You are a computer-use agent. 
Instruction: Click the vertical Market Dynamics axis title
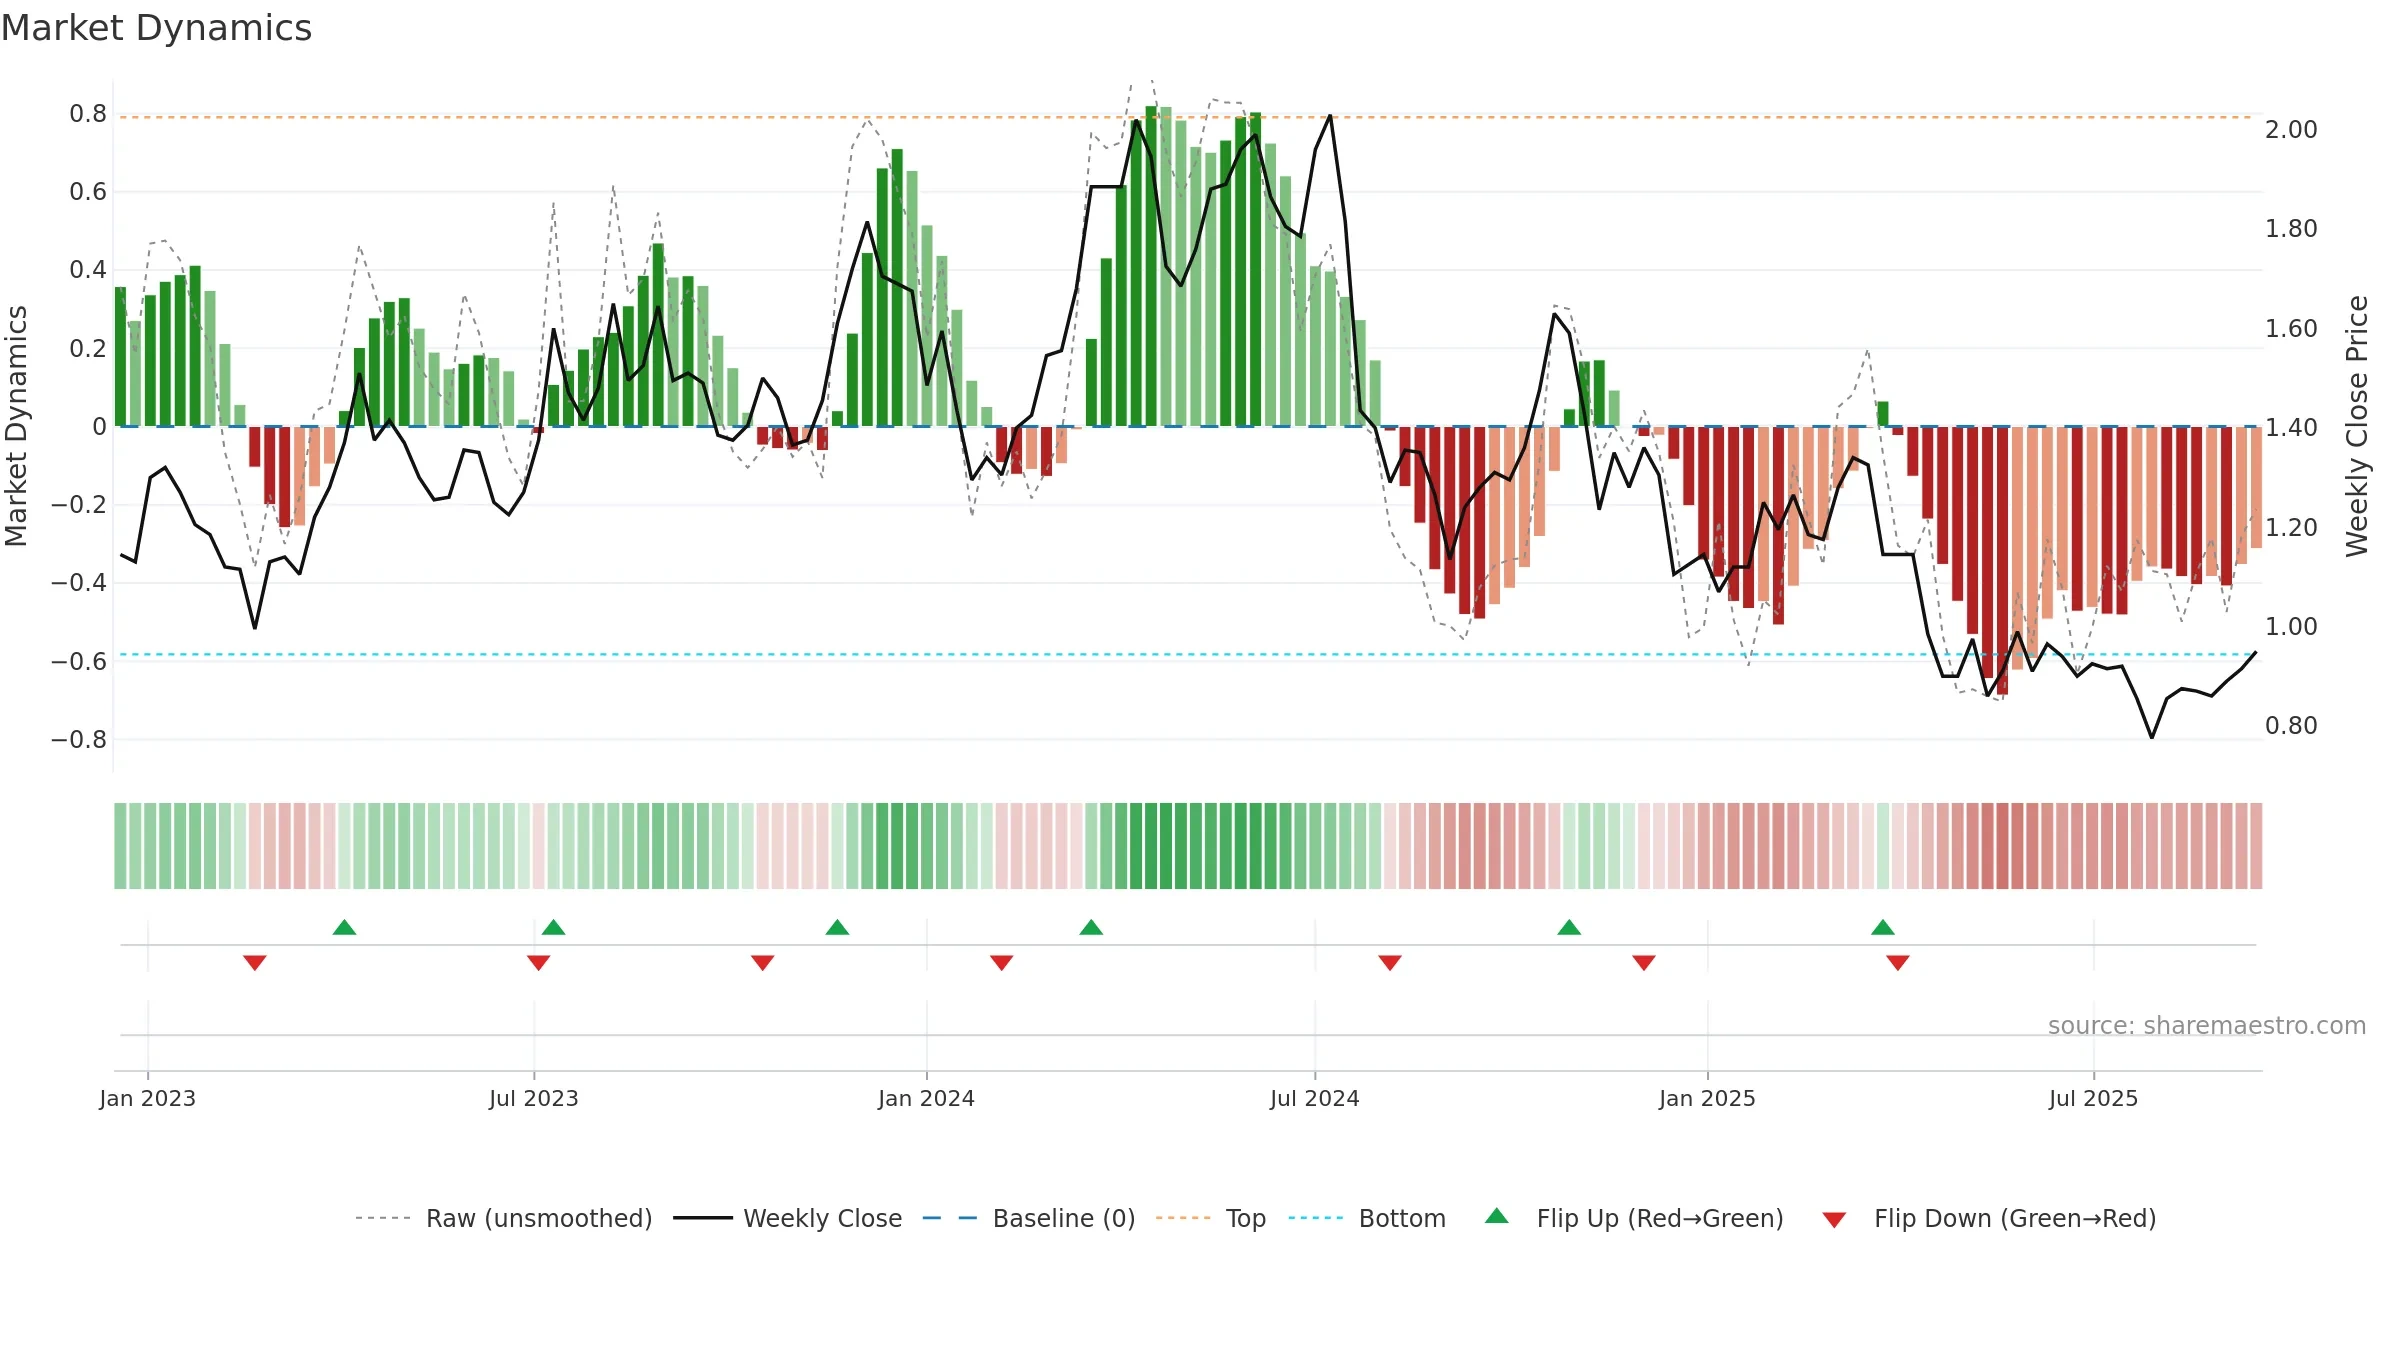click(x=17, y=426)
